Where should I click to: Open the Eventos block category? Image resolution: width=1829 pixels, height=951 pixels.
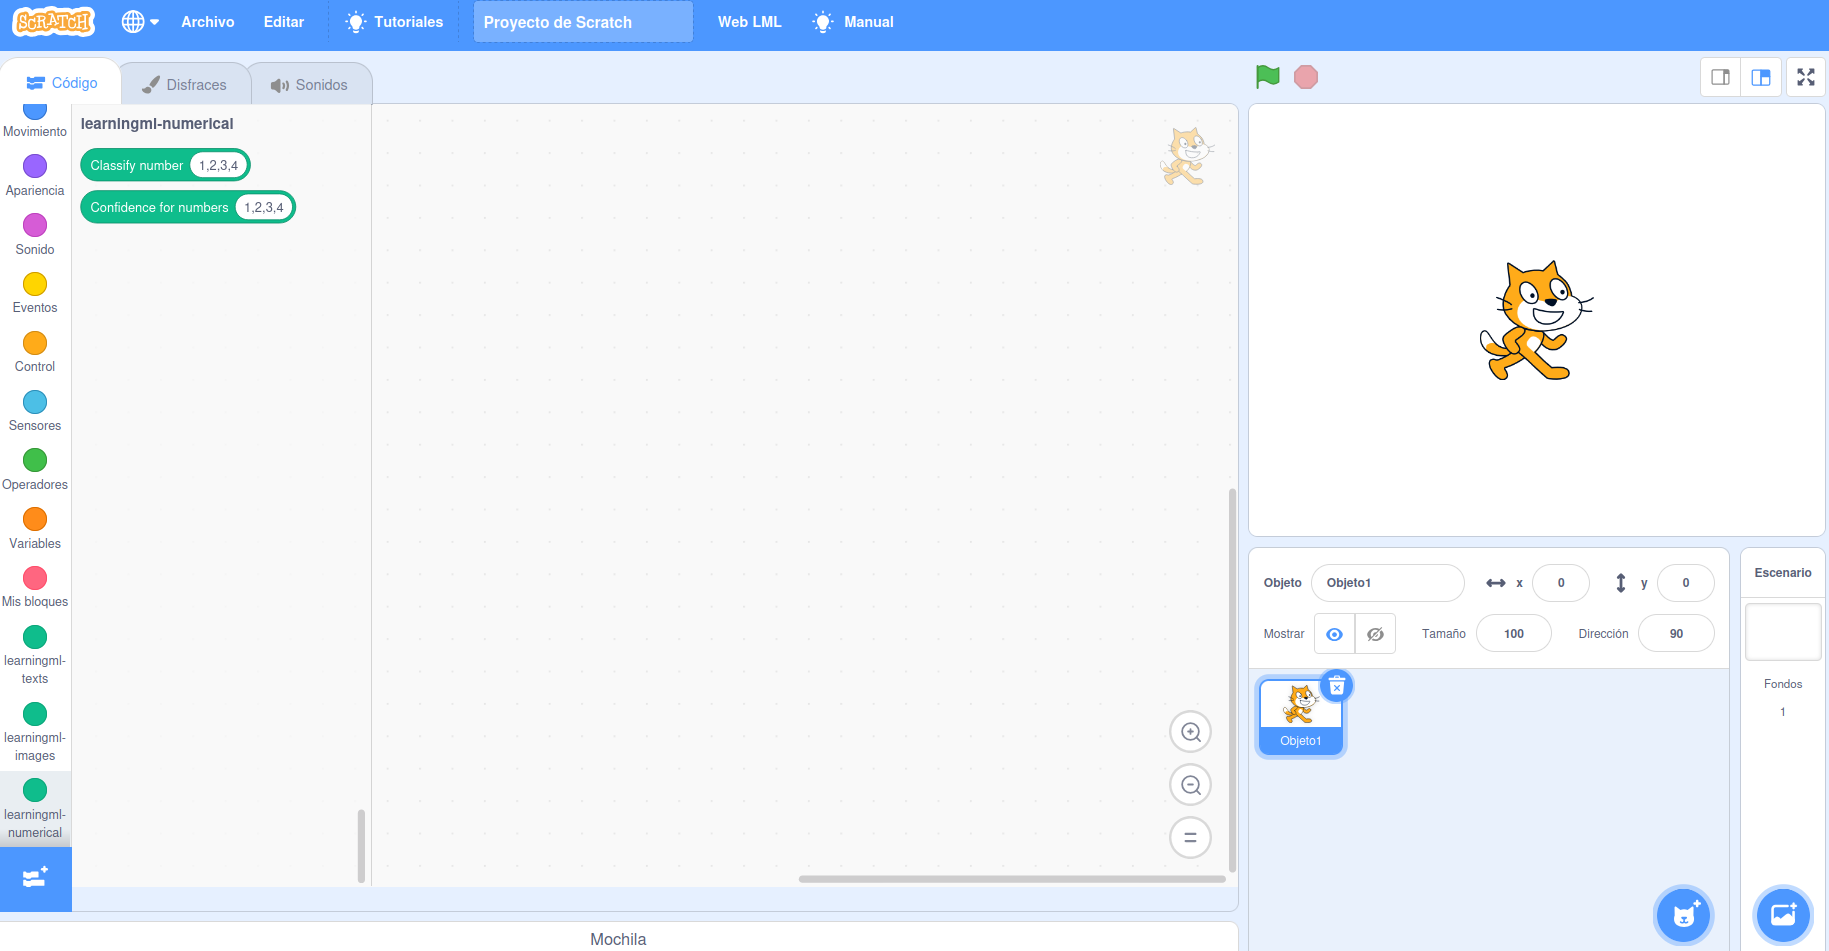coord(35,285)
